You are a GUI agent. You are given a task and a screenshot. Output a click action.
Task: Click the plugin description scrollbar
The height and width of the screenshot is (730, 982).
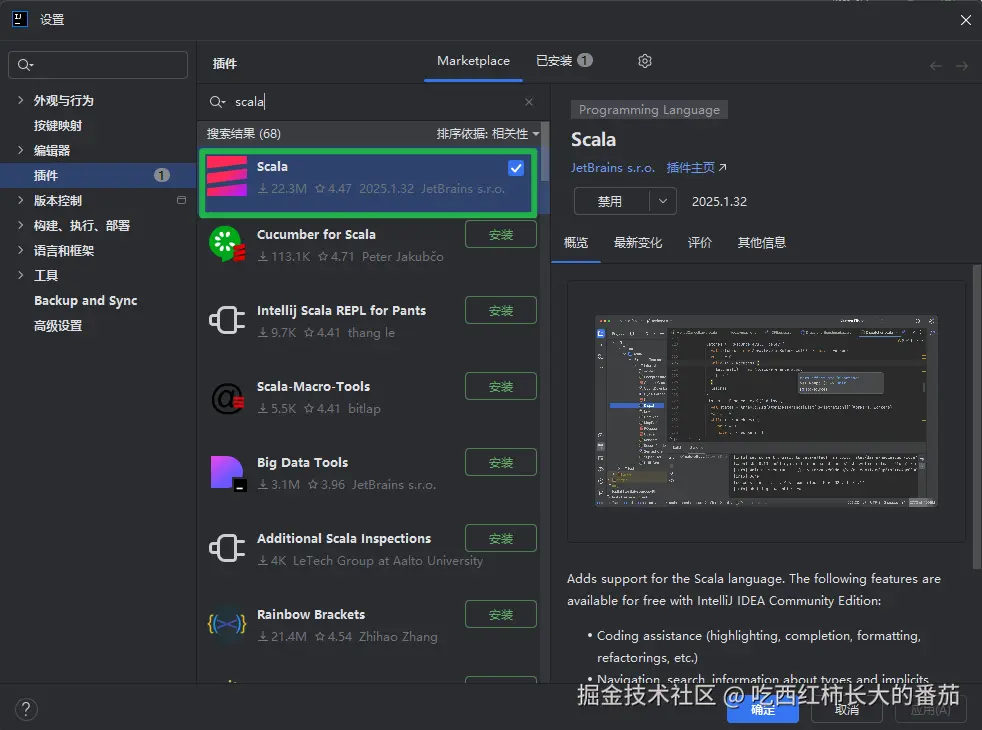977,416
